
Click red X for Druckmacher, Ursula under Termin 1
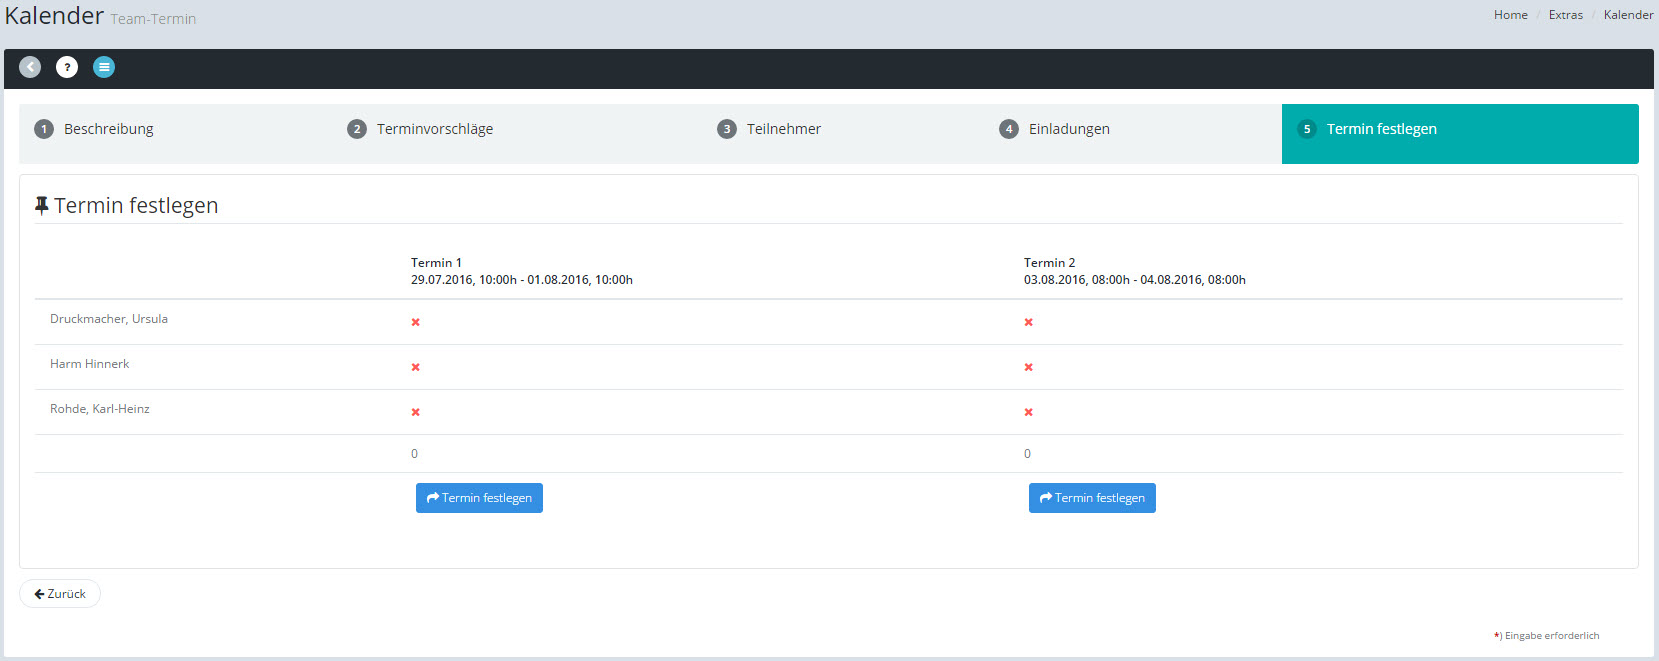point(415,322)
